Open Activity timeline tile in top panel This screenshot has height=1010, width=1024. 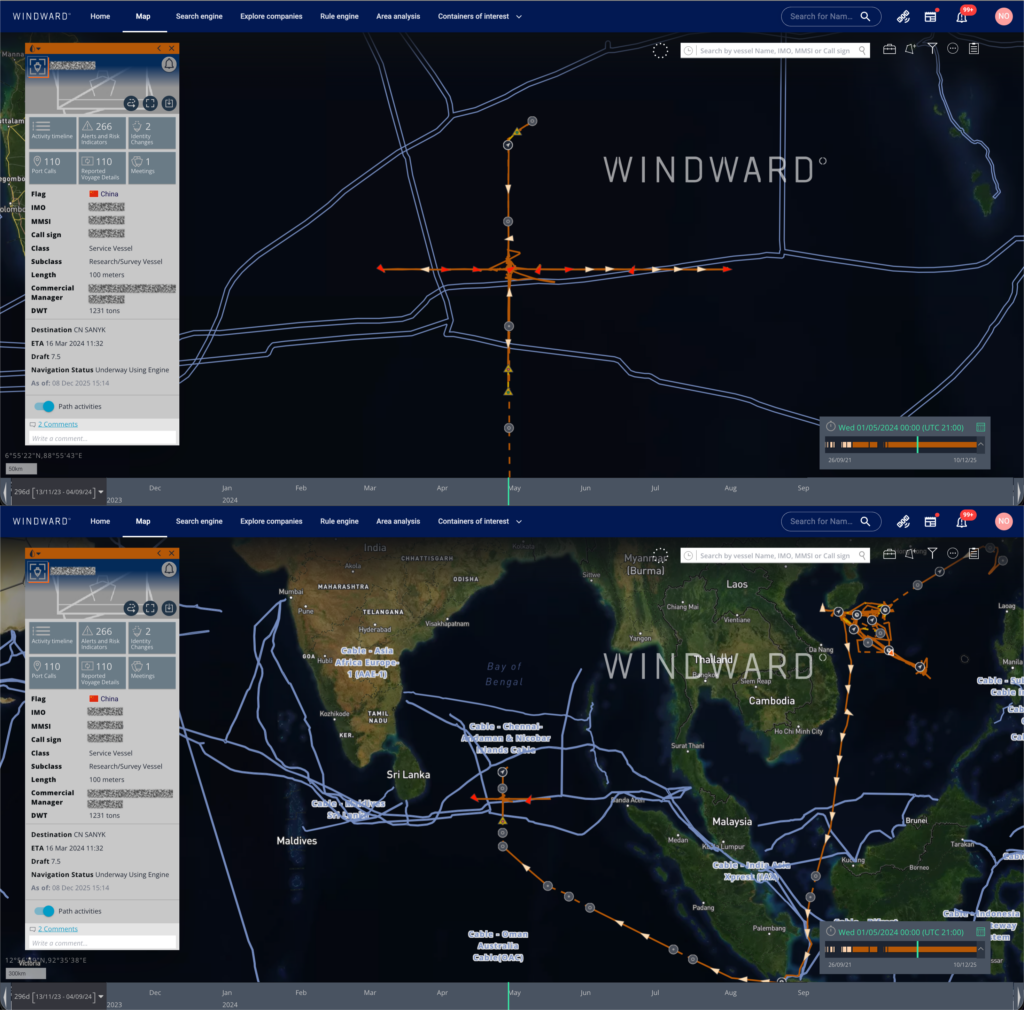pyautogui.click(x=52, y=133)
